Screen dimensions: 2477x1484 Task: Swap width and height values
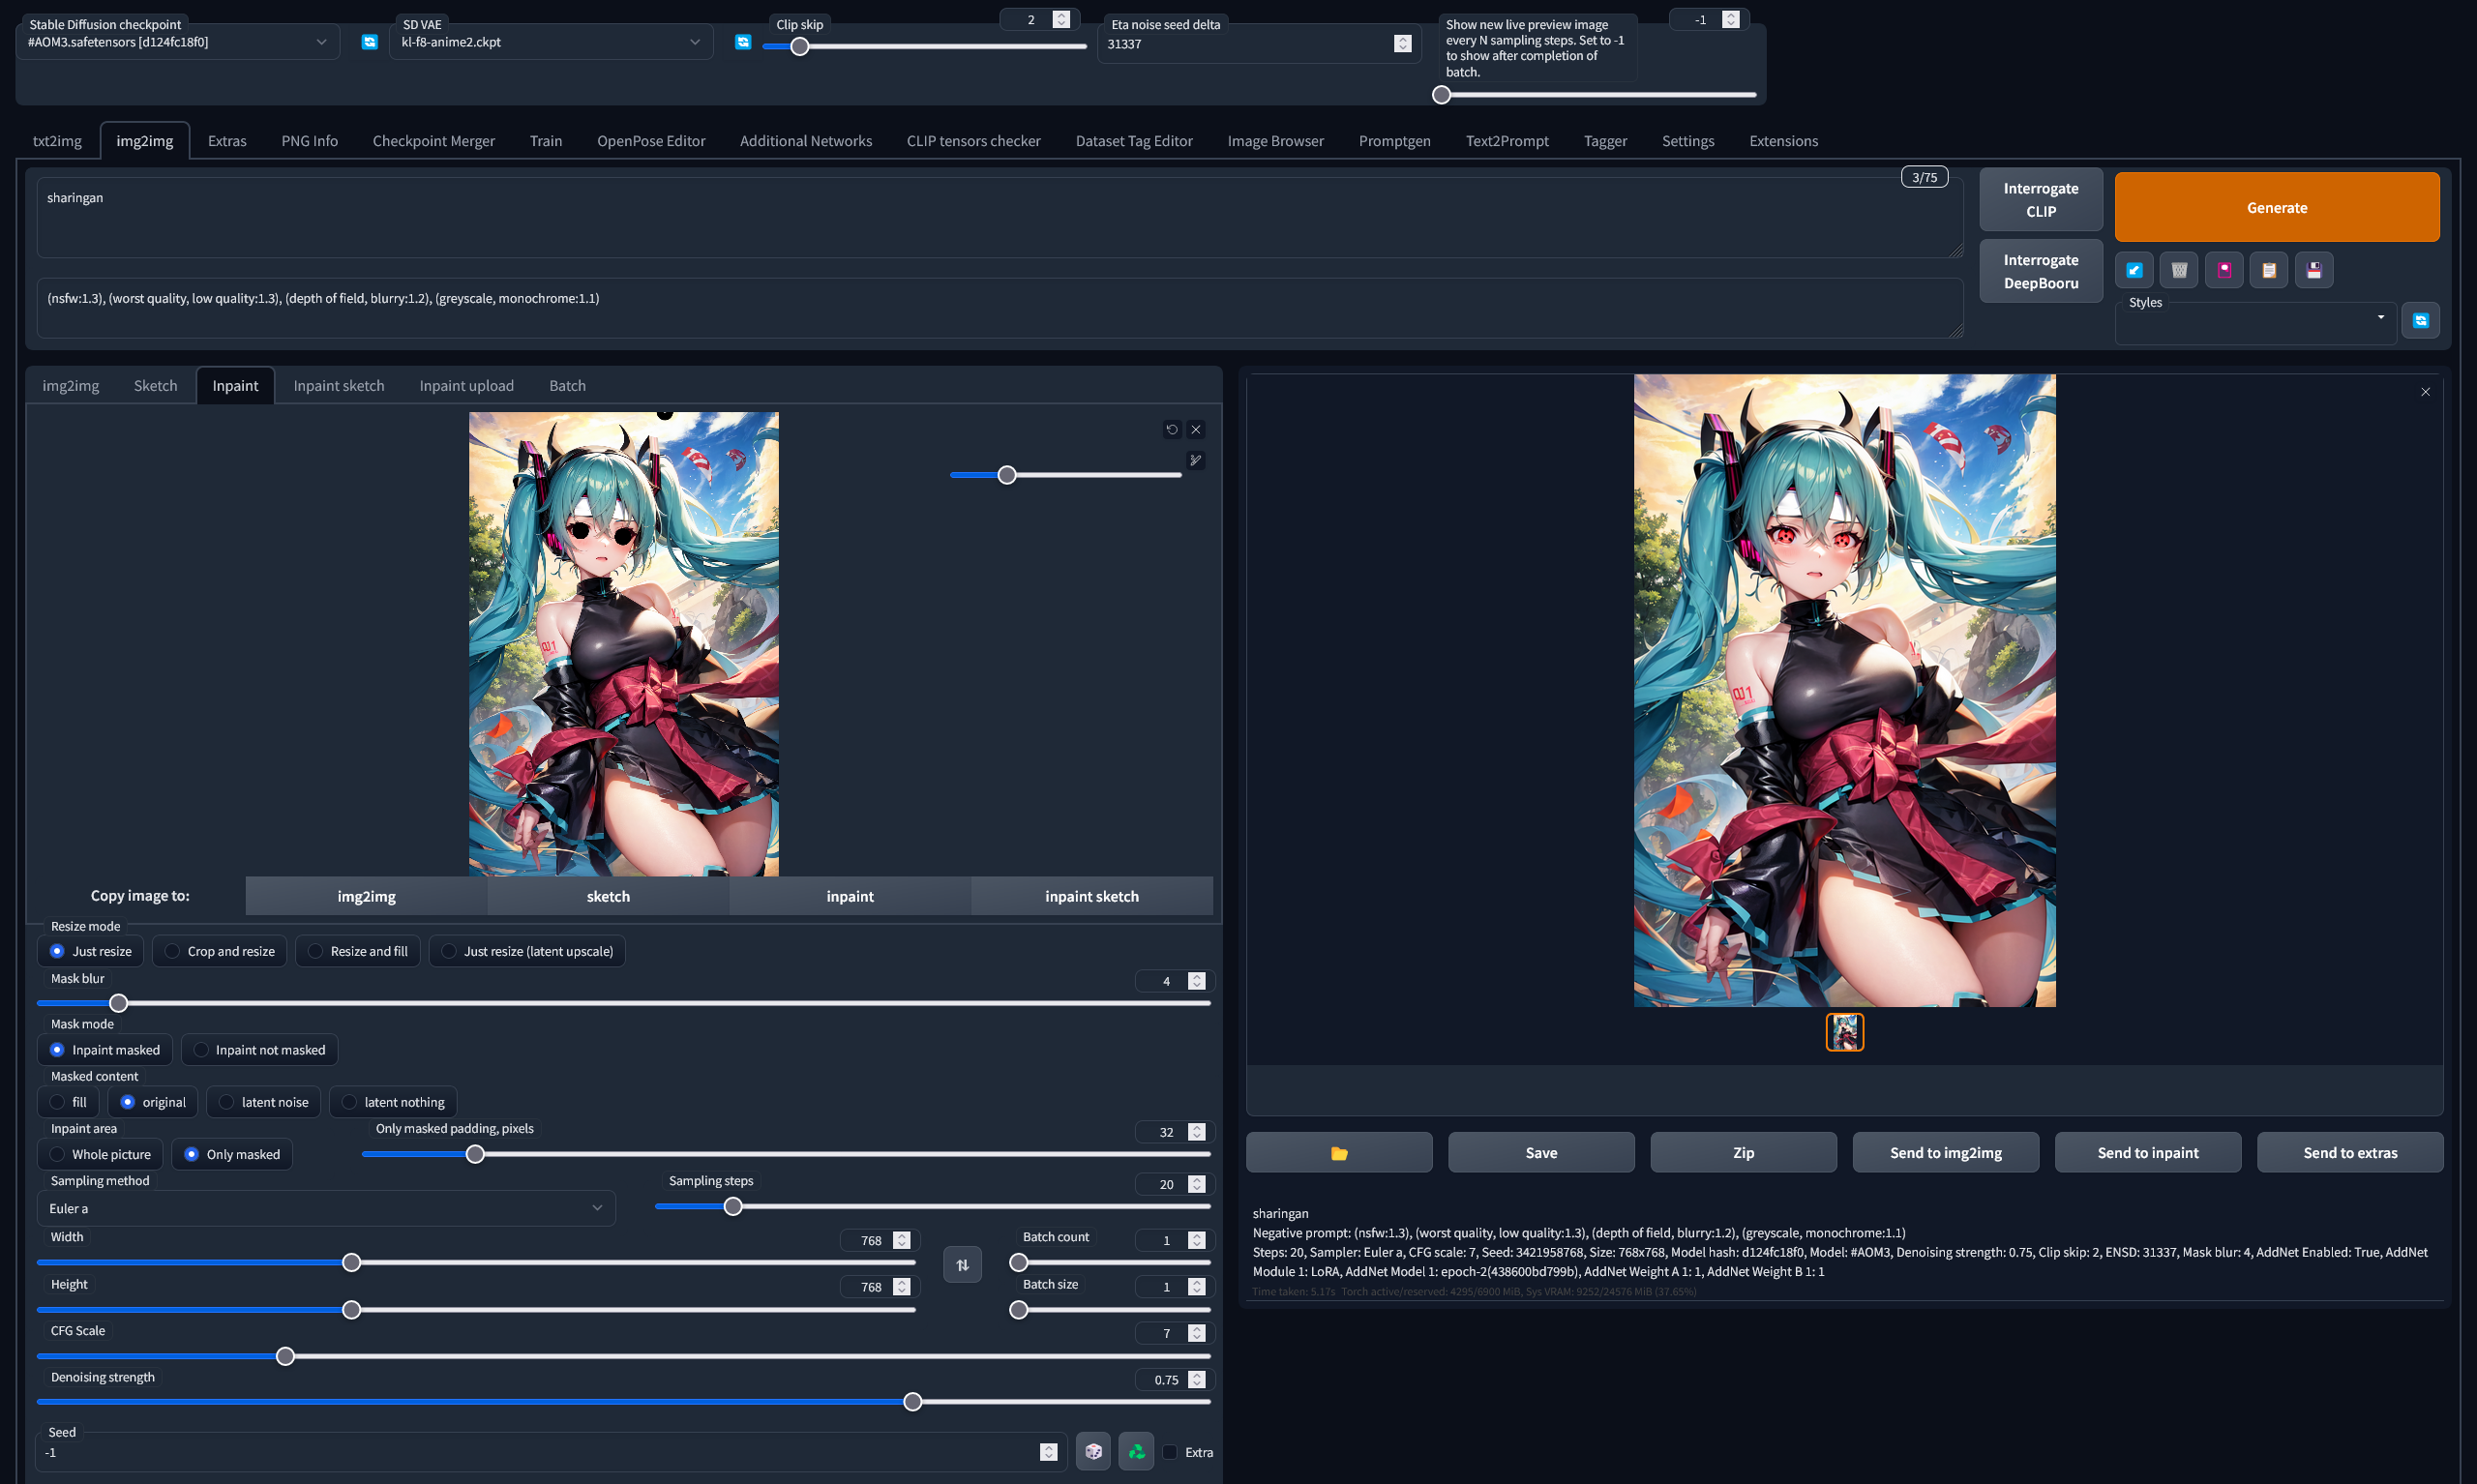[x=962, y=1265]
